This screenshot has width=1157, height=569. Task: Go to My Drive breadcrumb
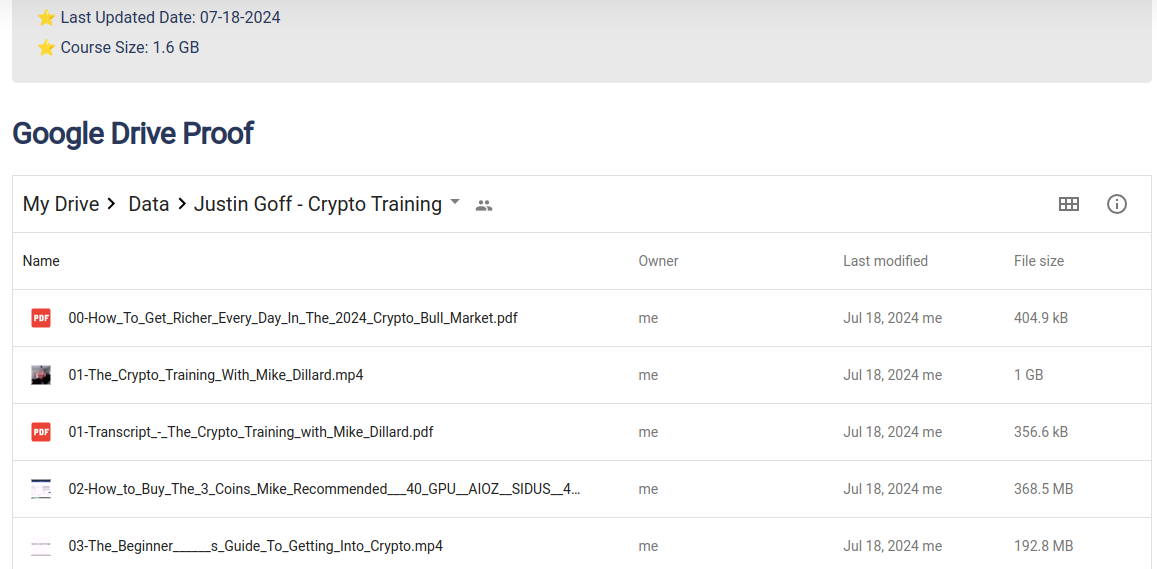(x=61, y=204)
